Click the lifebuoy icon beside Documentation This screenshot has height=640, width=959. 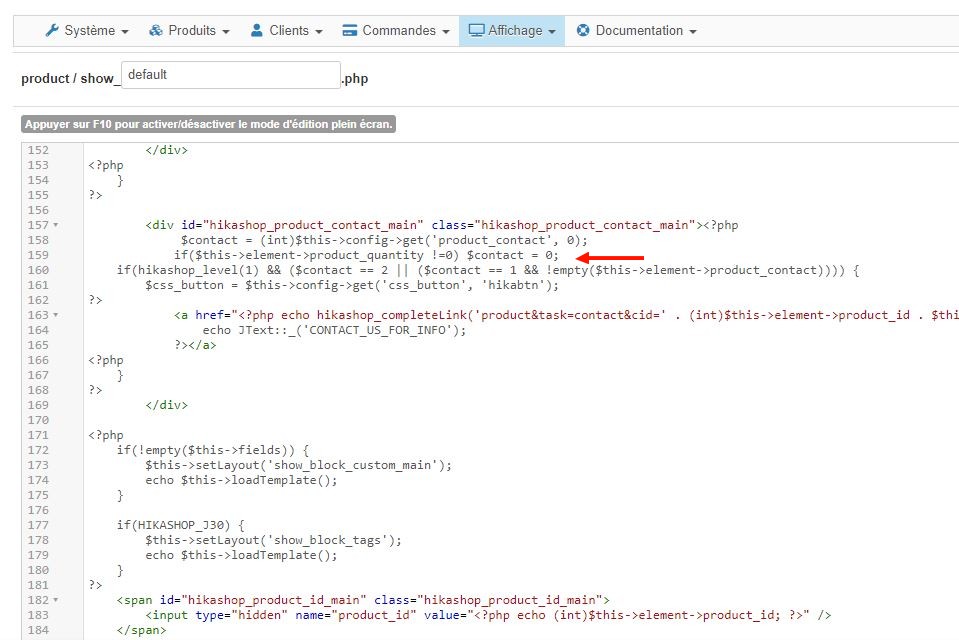583,31
